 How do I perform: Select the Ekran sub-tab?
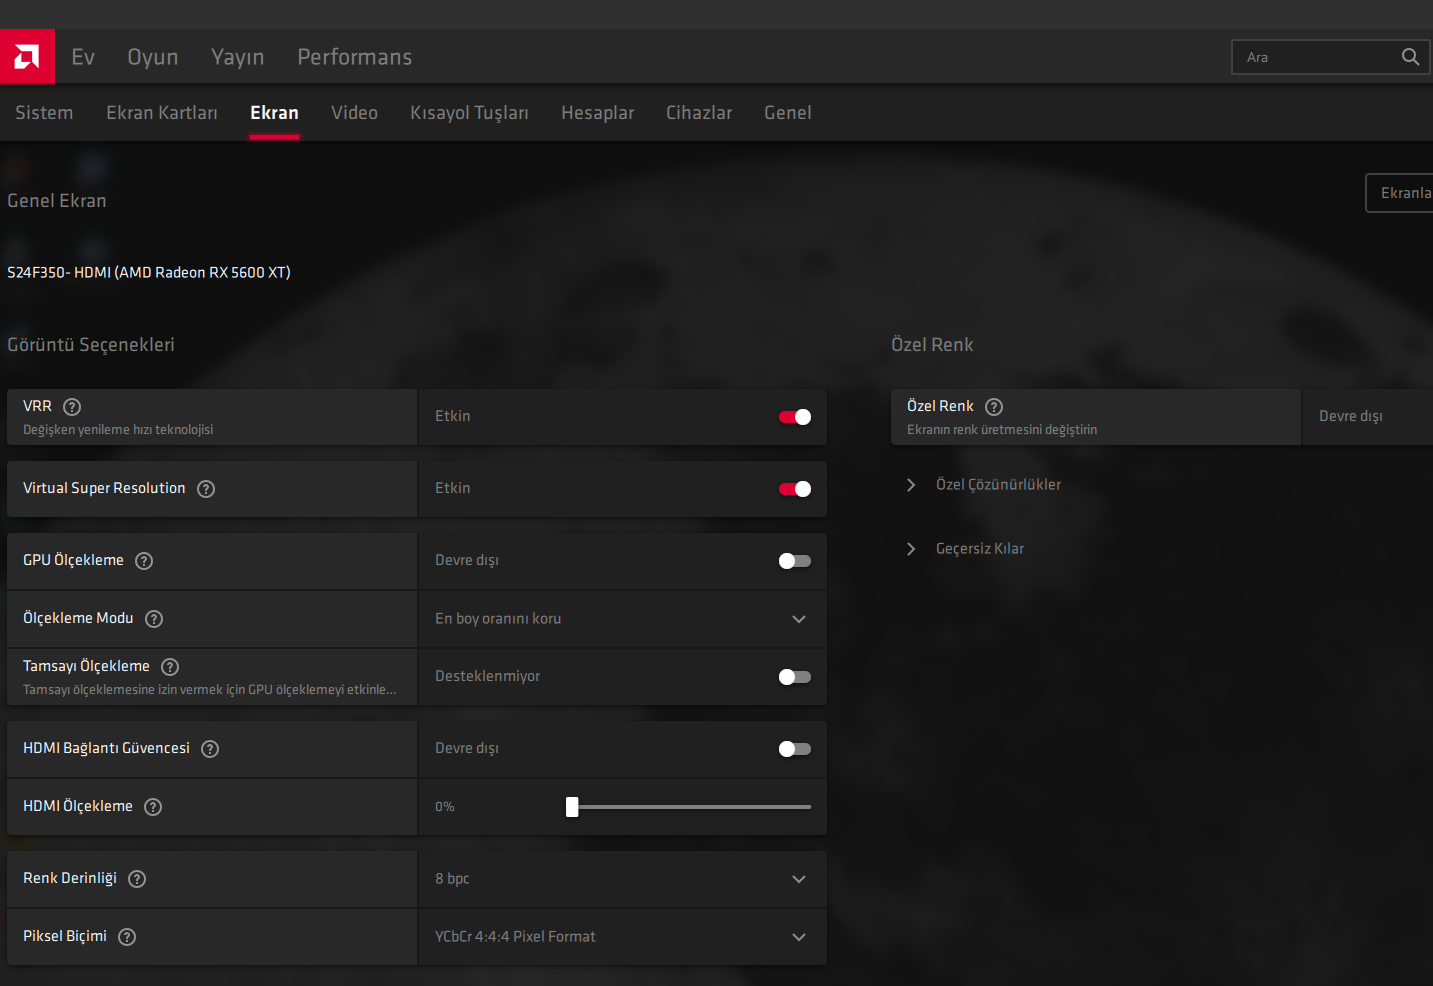[274, 113]
